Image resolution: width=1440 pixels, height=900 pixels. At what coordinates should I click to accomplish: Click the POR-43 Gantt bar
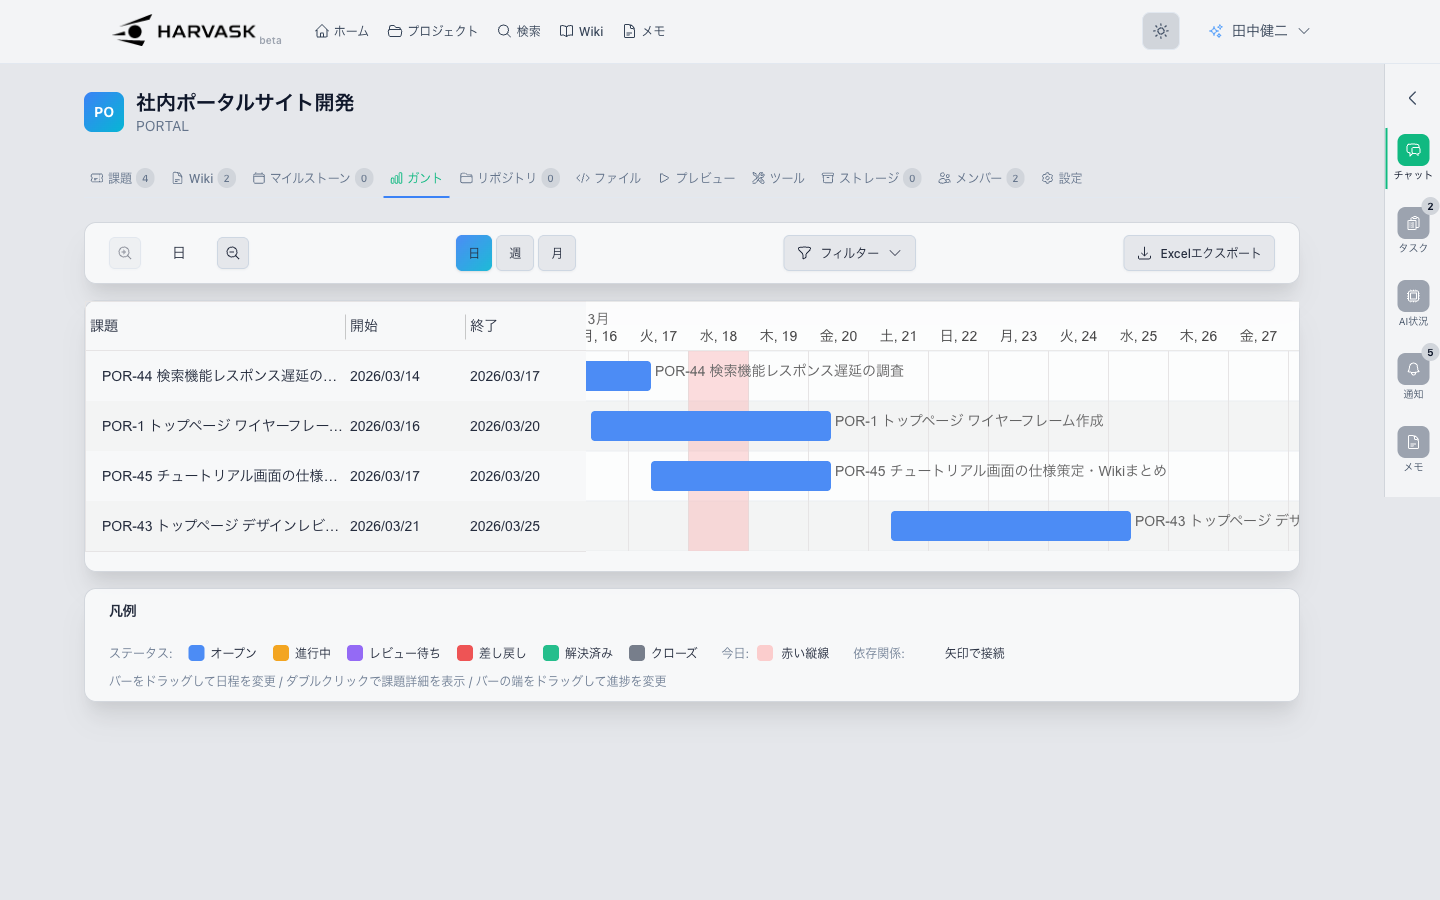pyautogui.click(x=1010, y=526)
